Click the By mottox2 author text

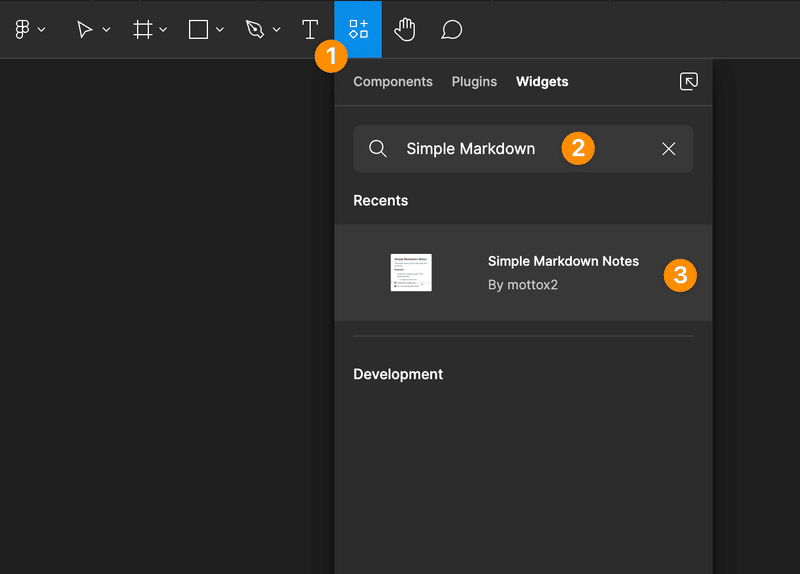point(523,285)
